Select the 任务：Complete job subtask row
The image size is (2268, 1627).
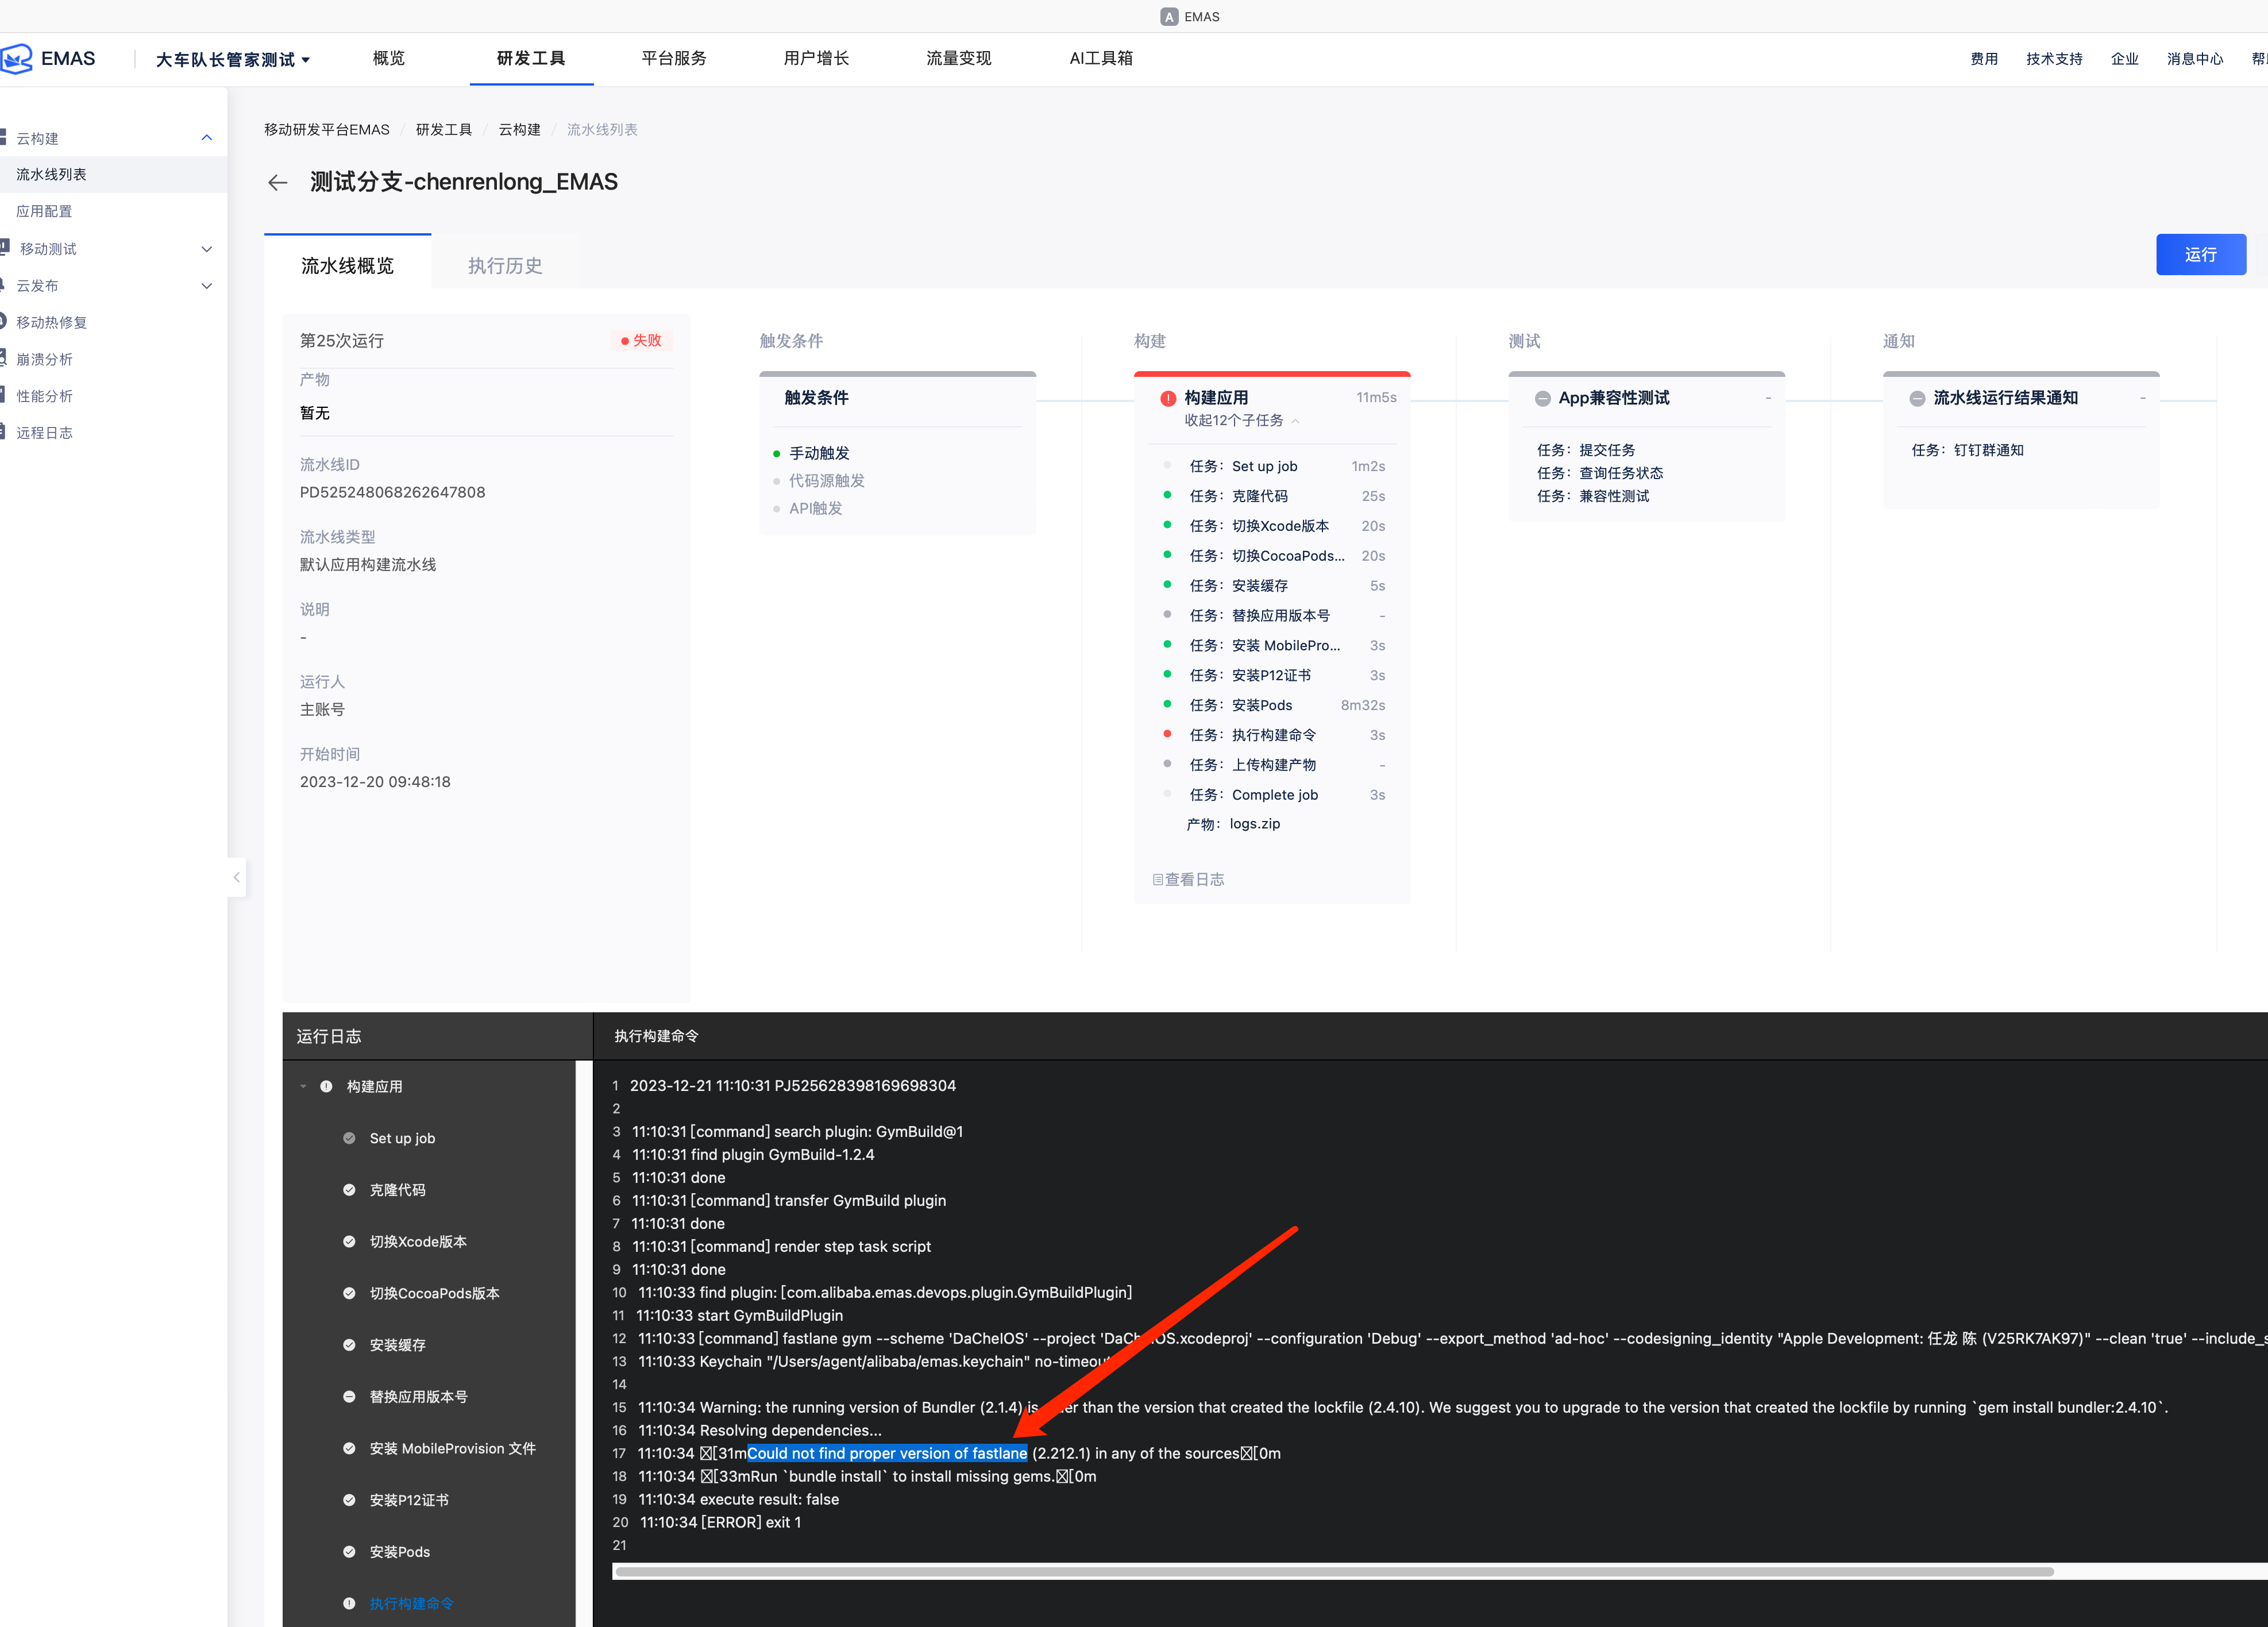tap(1274, 795)
